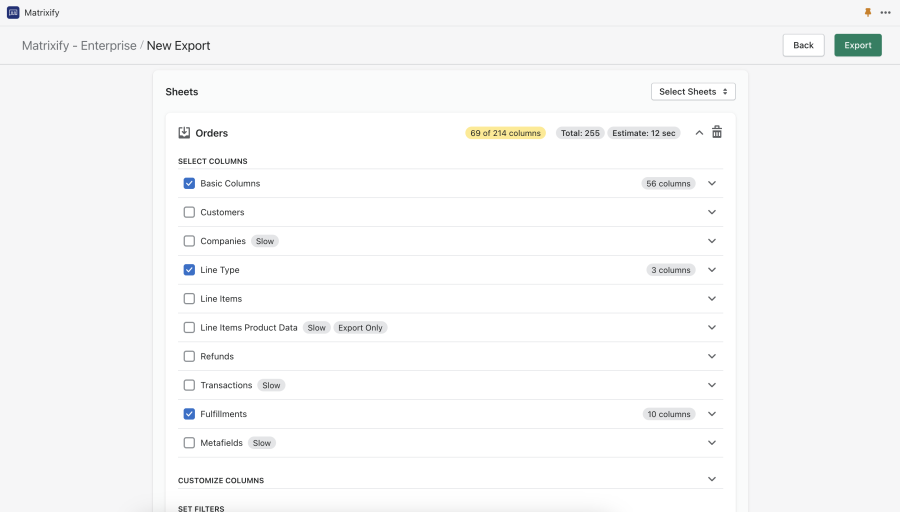Tick the Line Items checkbox
The height and width of the screenshot is (512, 900).
tap(189, 298)
